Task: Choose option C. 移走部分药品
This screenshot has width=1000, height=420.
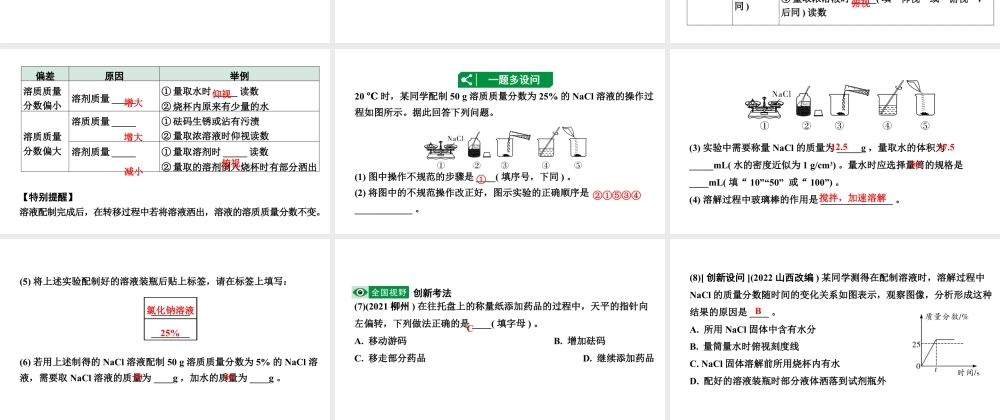Action: [x=390, y=358]
